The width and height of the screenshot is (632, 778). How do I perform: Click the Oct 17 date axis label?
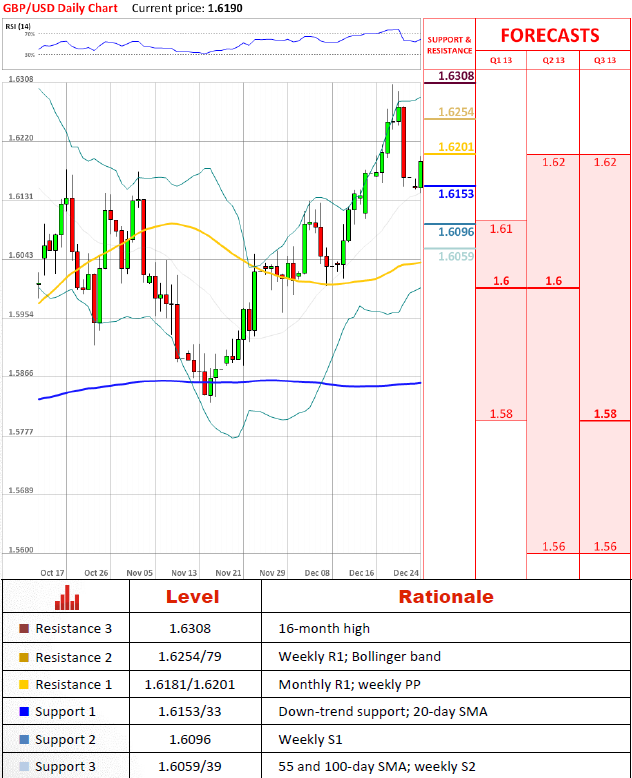pyautogui.click(x=52, y=573)
